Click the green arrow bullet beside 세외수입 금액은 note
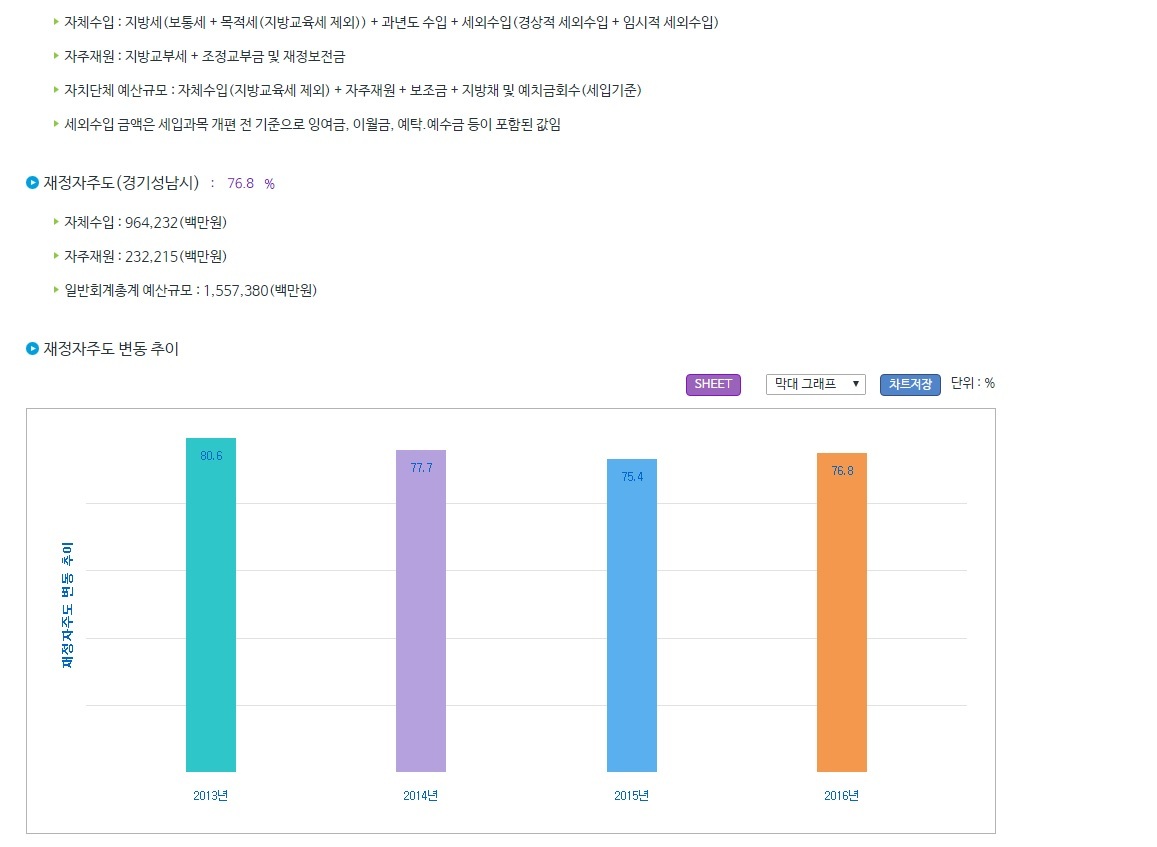 (x=56, y=123)
